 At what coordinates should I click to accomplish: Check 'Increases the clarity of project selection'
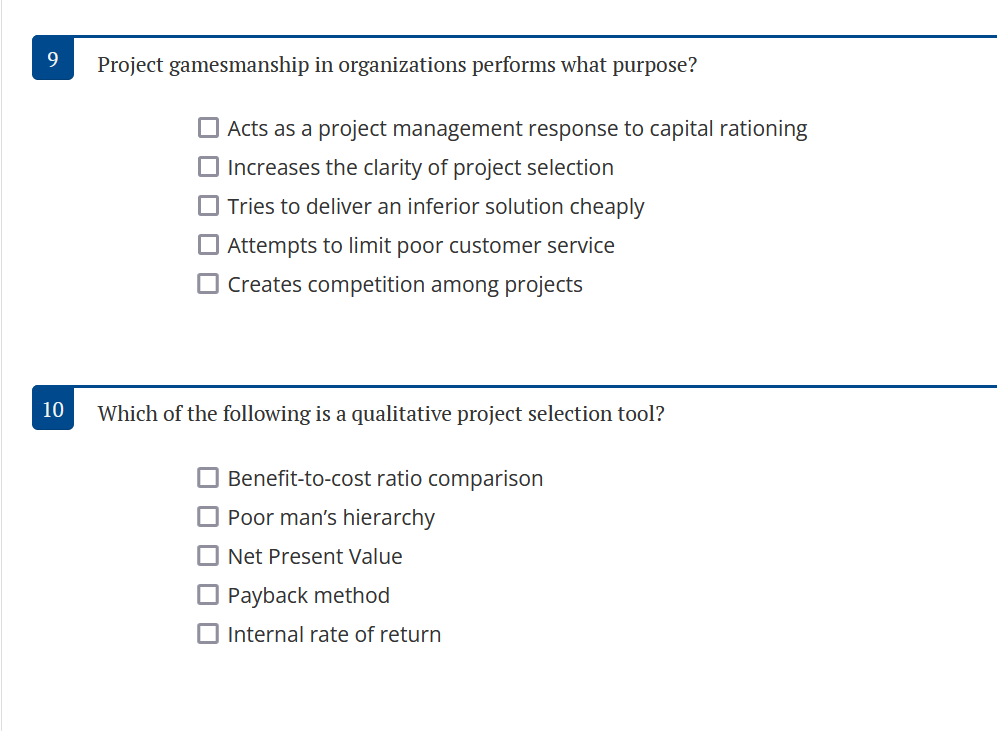(x=208, y=166)
